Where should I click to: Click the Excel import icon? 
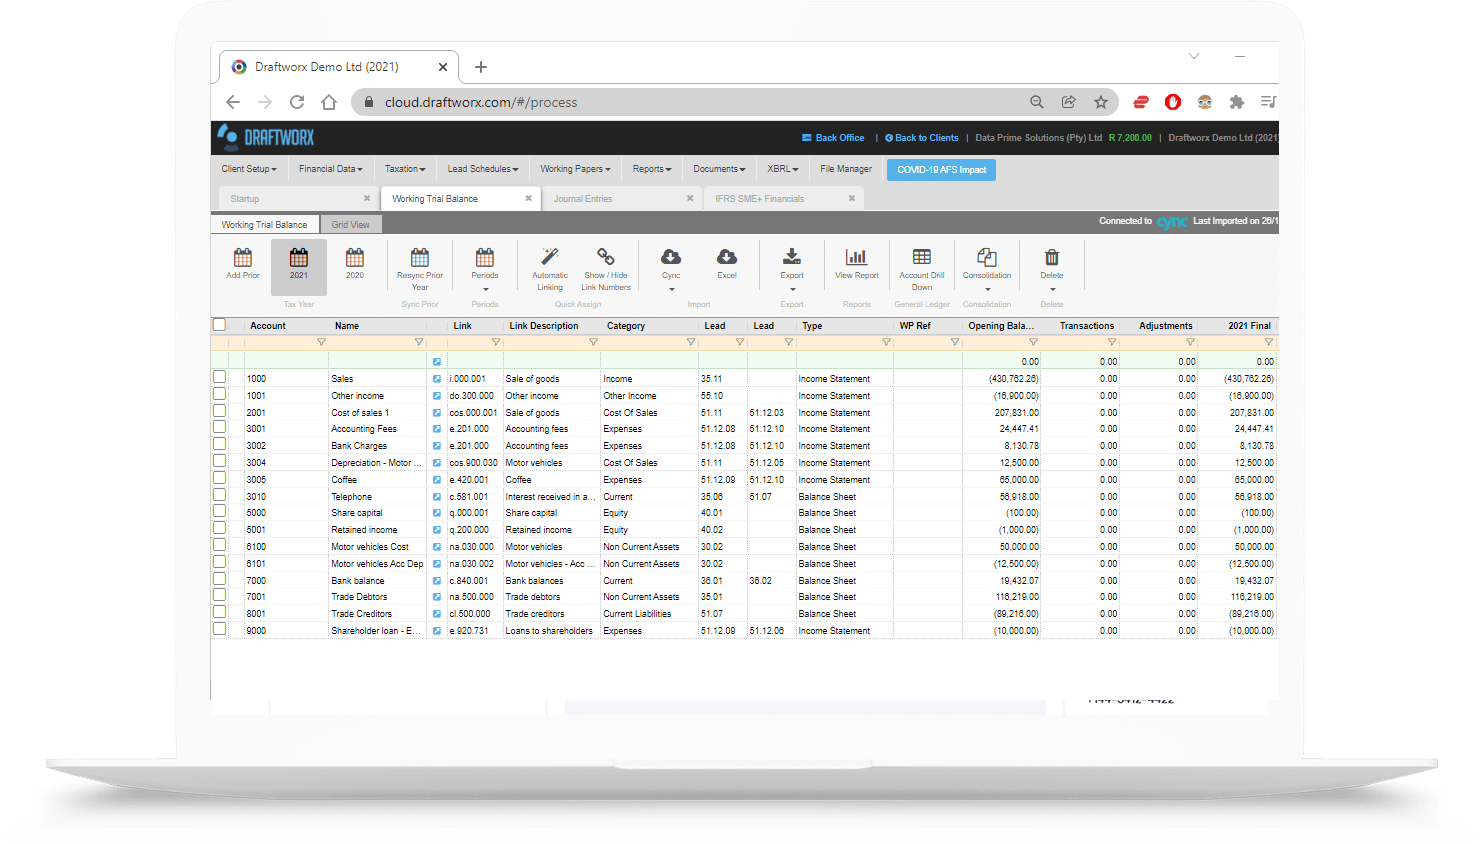[727, 258]
